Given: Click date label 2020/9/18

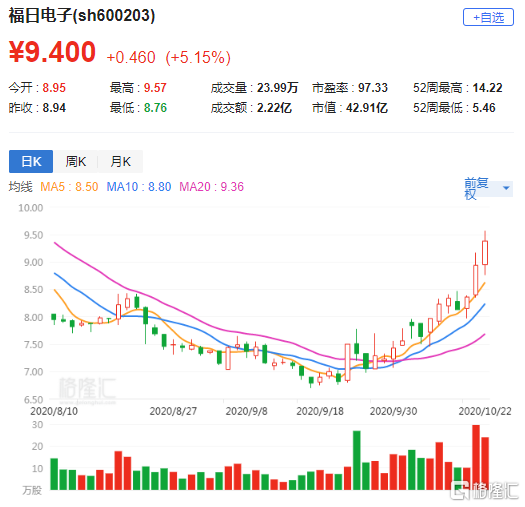Looking at the screenshot, I should tap(320, 411).
